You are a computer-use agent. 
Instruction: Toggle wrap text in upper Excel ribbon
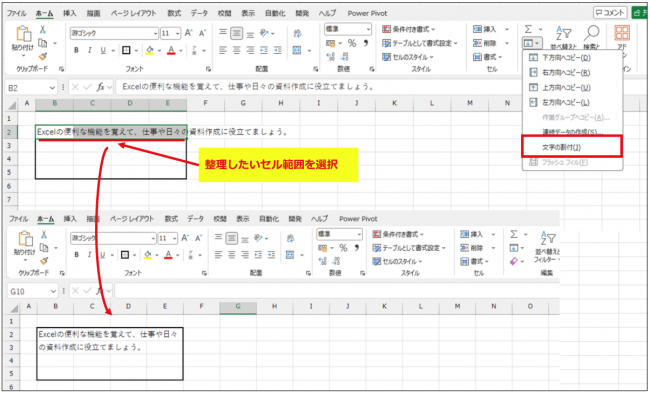[x=297, y=33]
